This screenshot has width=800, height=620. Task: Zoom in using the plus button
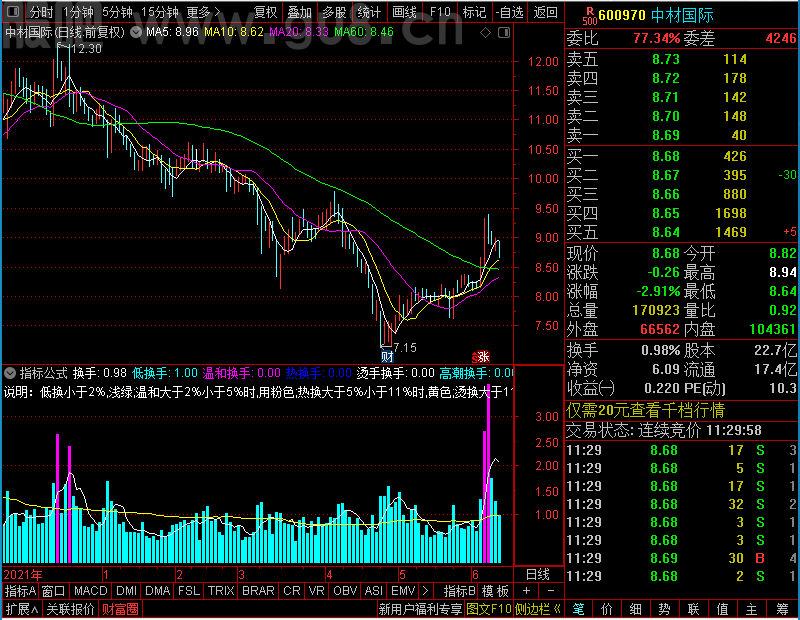click(527, 590)
